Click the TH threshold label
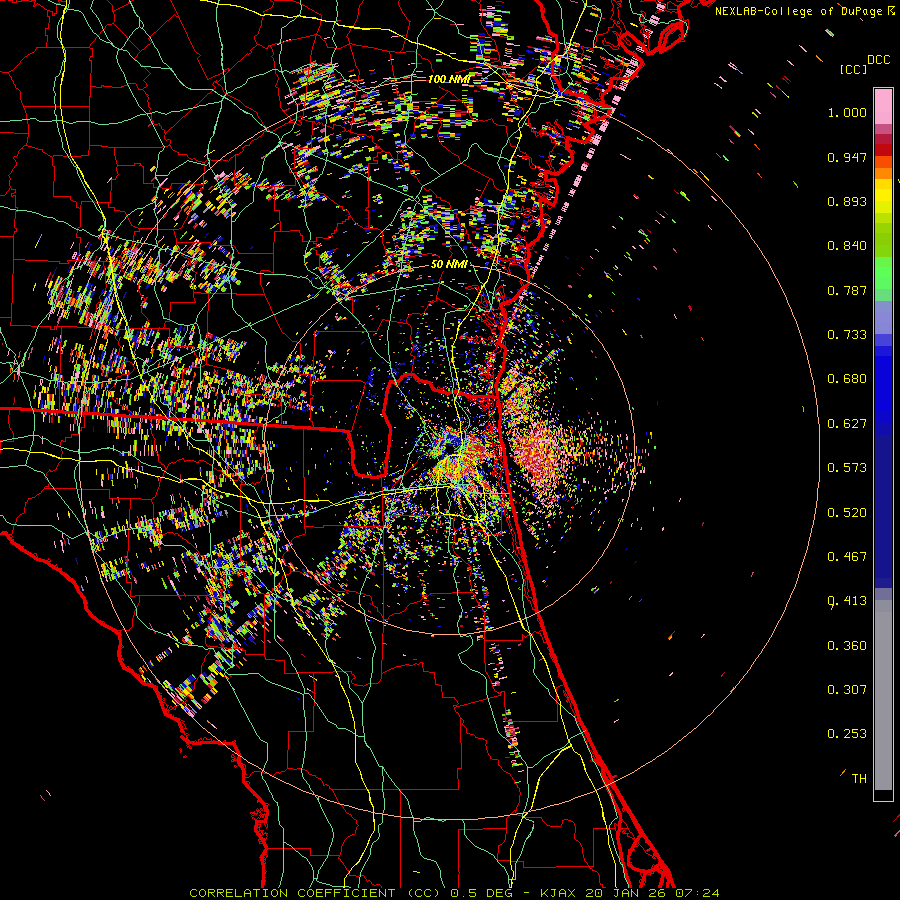The width and height of the screenshot is (900, 900). pos(859,779)
